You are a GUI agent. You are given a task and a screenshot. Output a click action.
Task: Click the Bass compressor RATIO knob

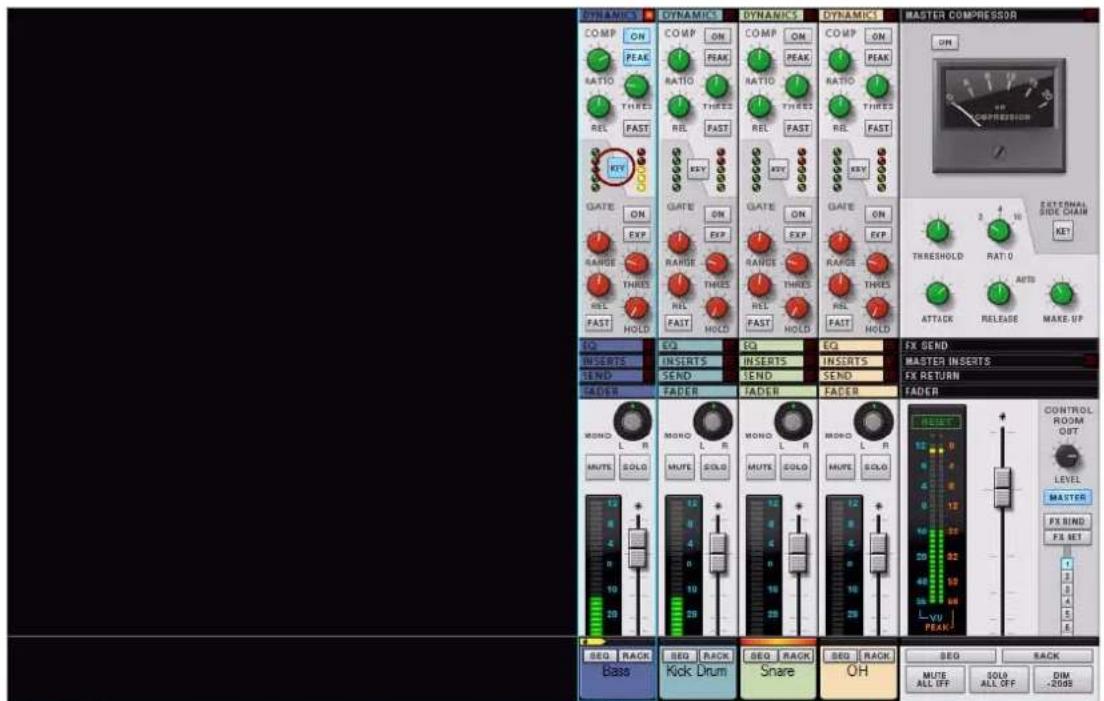pyautogui.click(x=598, y=61)
